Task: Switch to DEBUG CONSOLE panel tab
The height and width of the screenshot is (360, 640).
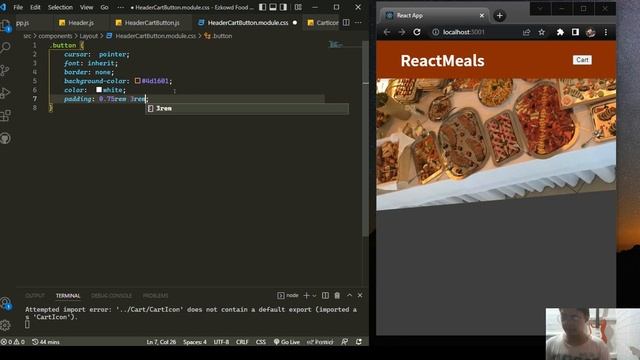Action: [x=111, y=296]
